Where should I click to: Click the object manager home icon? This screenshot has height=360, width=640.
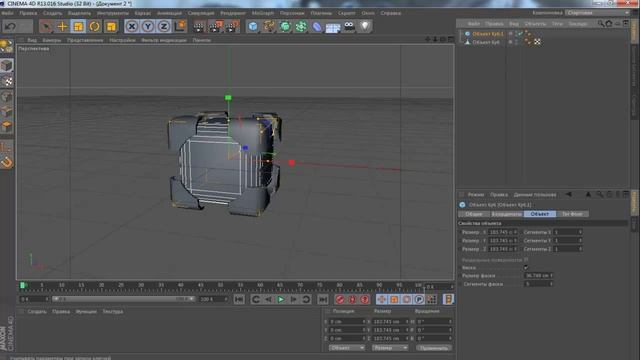point(609,24)
